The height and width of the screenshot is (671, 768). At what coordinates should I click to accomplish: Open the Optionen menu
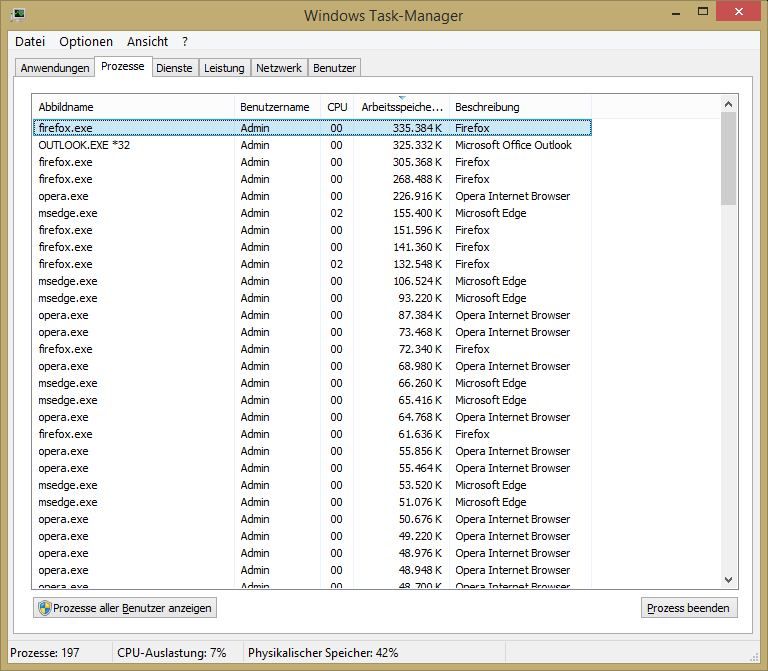tap(86, 42)
